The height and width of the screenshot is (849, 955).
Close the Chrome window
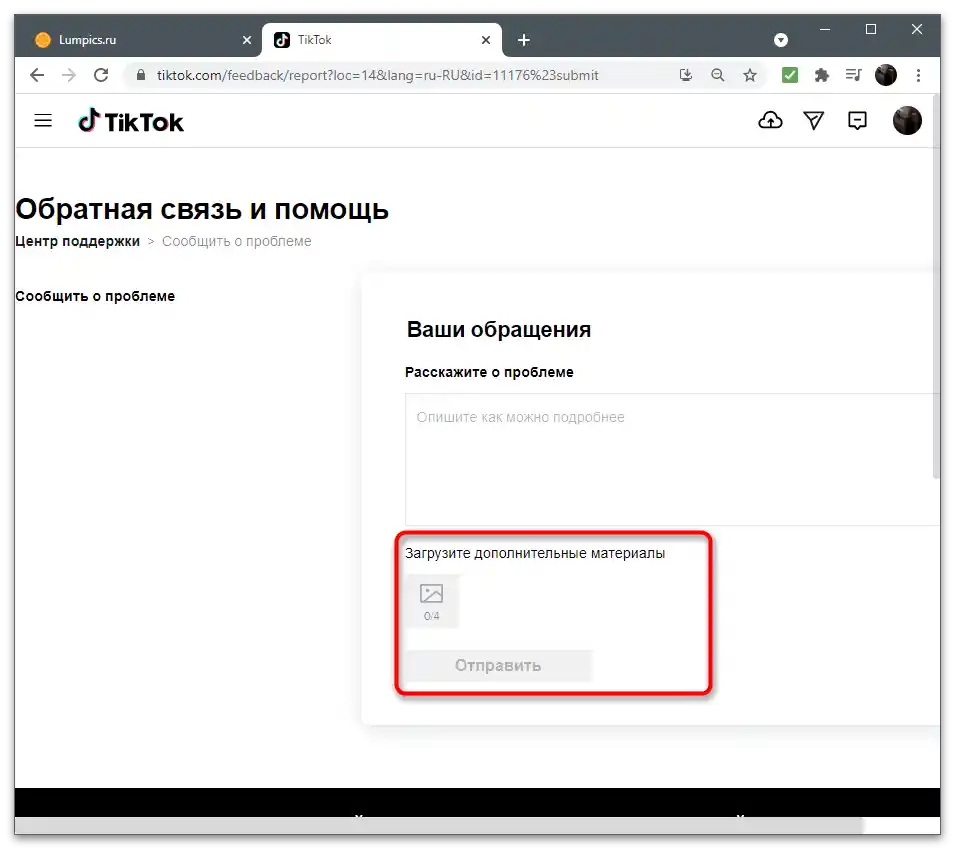click(x=917, y=29)
